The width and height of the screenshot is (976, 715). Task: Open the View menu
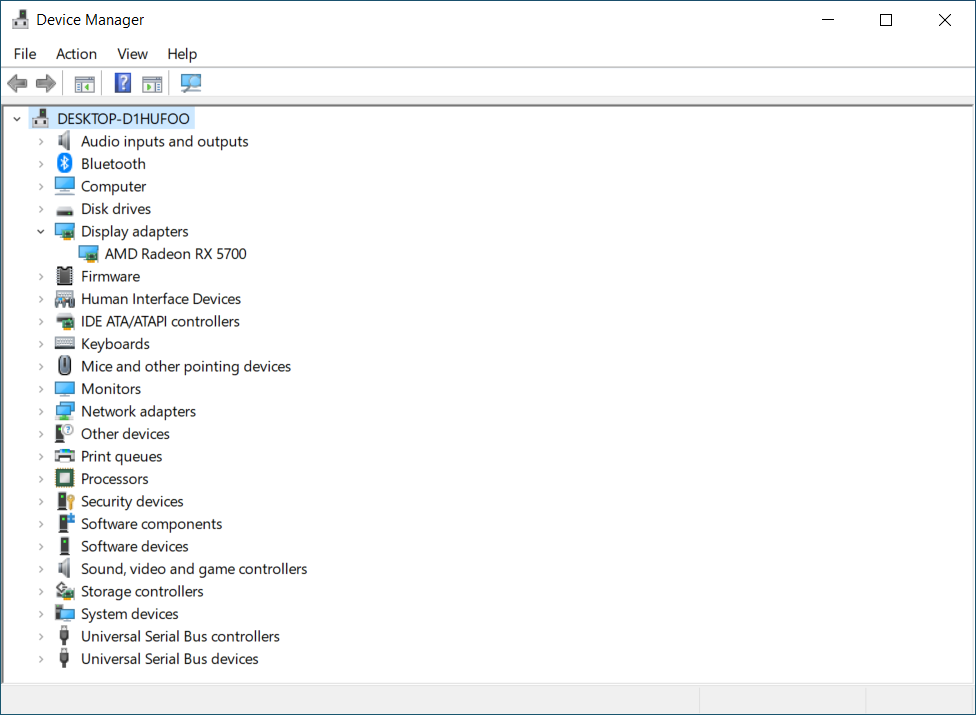click(132, 54)
